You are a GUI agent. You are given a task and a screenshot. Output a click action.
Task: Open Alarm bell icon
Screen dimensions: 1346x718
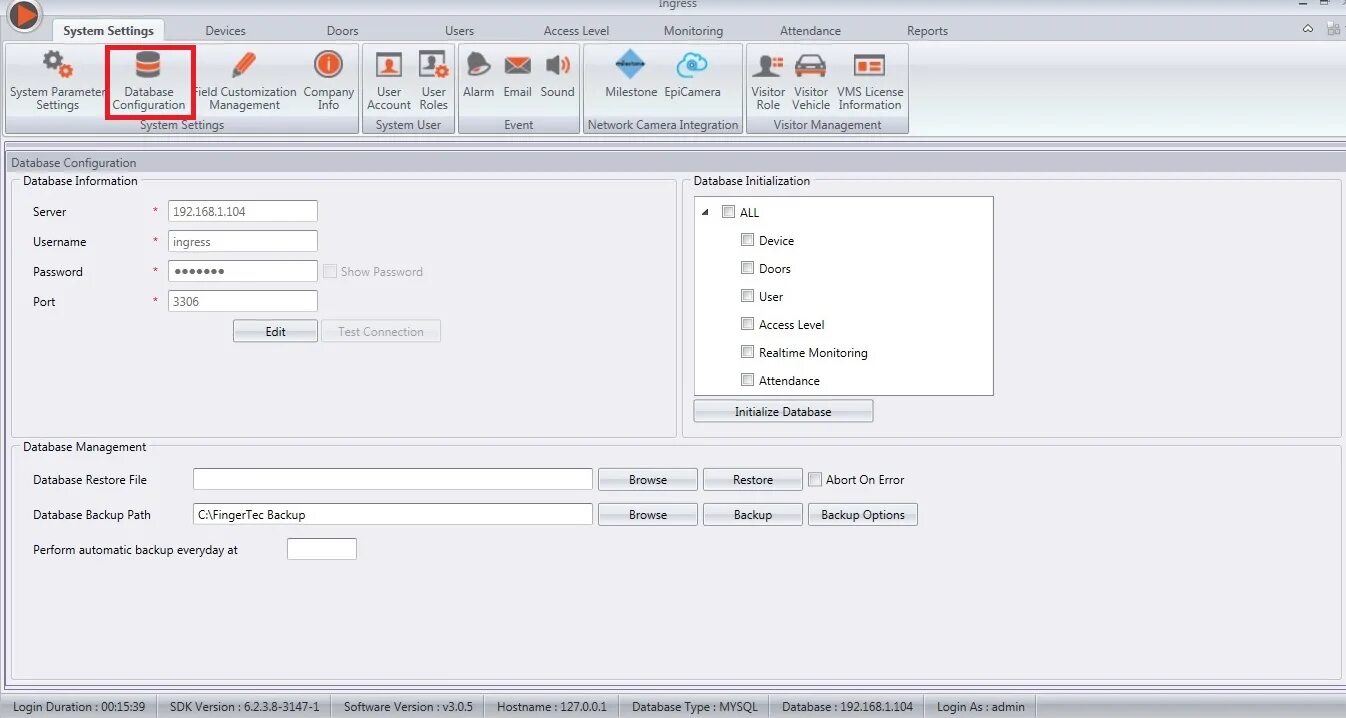[478, 66]
